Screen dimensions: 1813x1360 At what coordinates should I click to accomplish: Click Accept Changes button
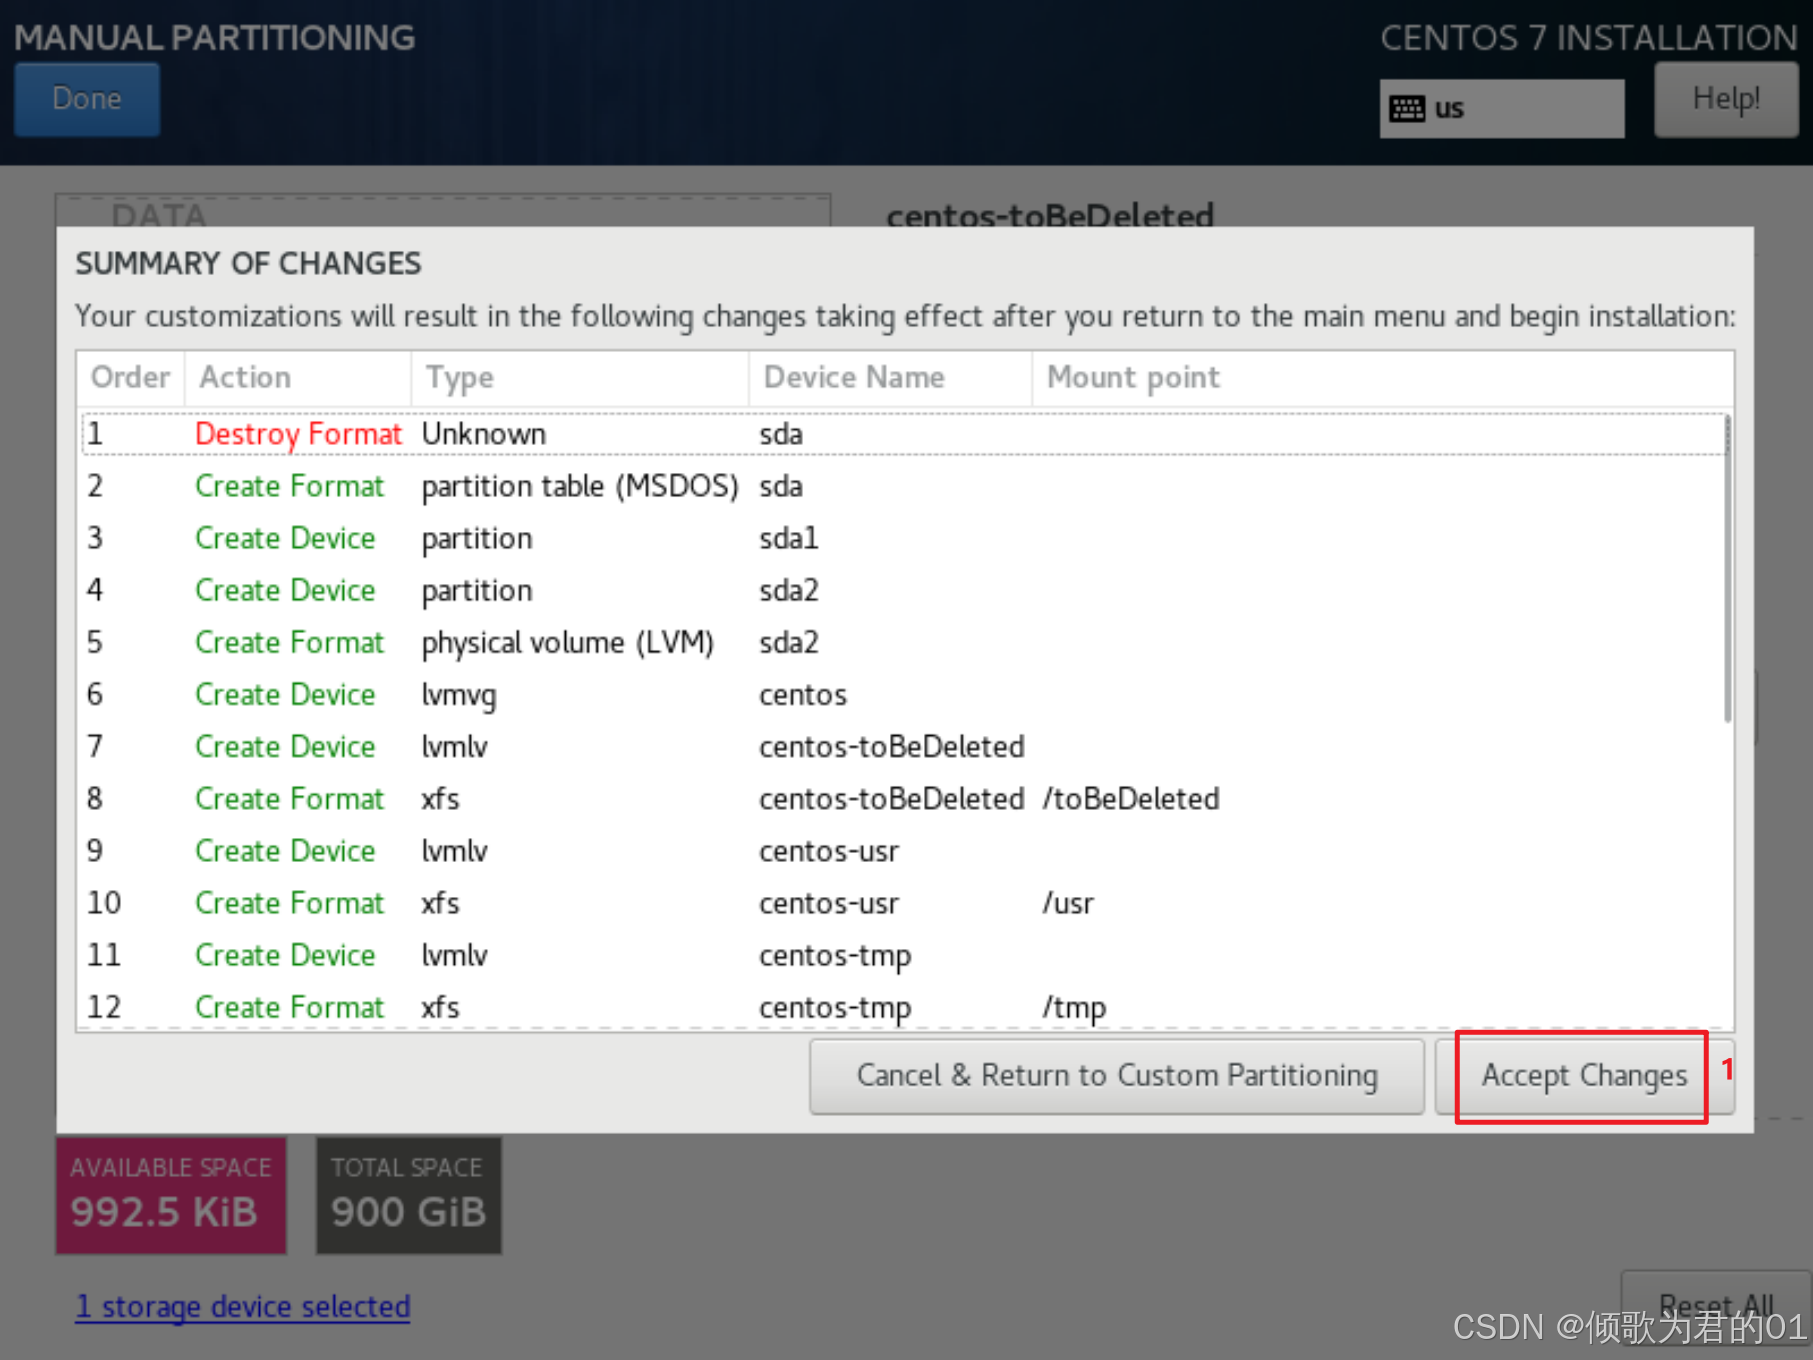(x=1584, y=1076)
